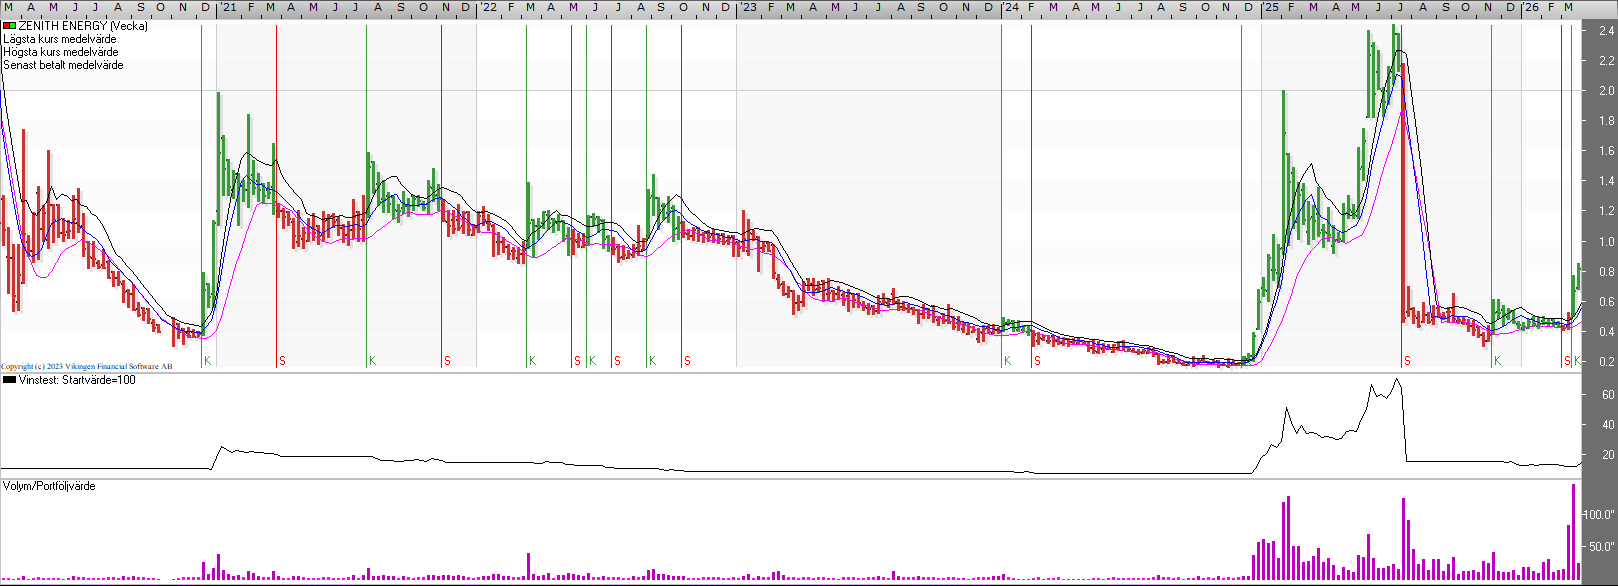Click the red S sell marker below the 2025 price crash
This screenshot has height=586, width=1618.
1407,361
